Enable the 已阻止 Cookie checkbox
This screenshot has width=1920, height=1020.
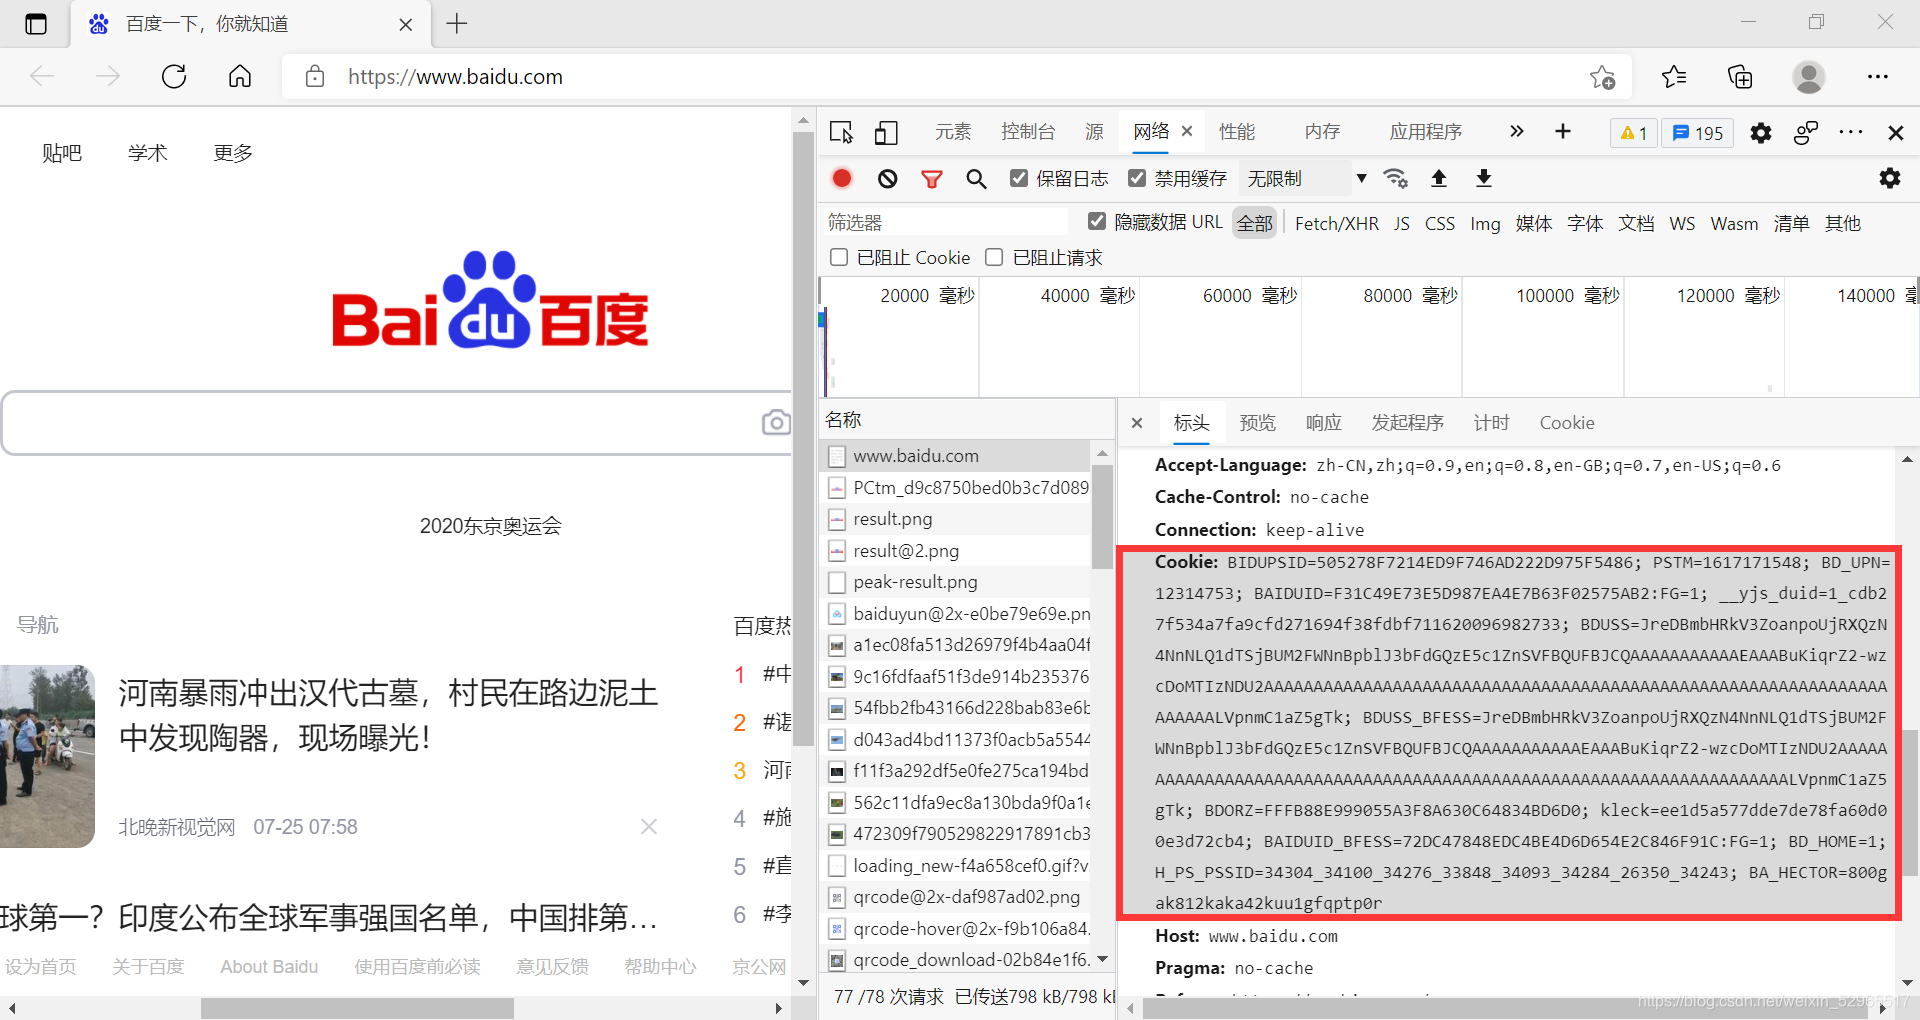(839, 257)
